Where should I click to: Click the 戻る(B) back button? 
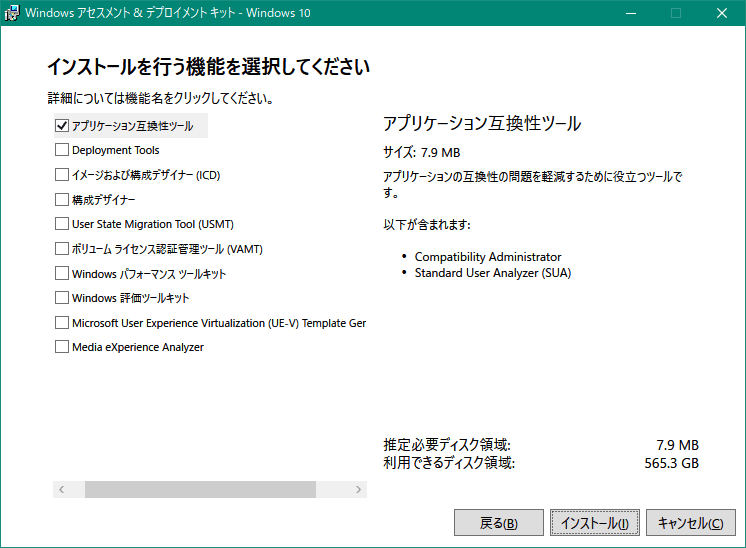click(499, 523)
